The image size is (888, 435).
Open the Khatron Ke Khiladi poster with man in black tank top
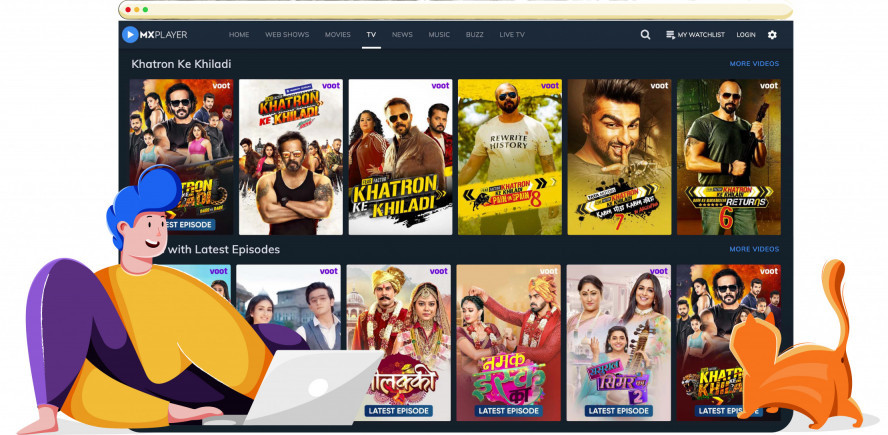pyautogui.click(x=291, y=157)
